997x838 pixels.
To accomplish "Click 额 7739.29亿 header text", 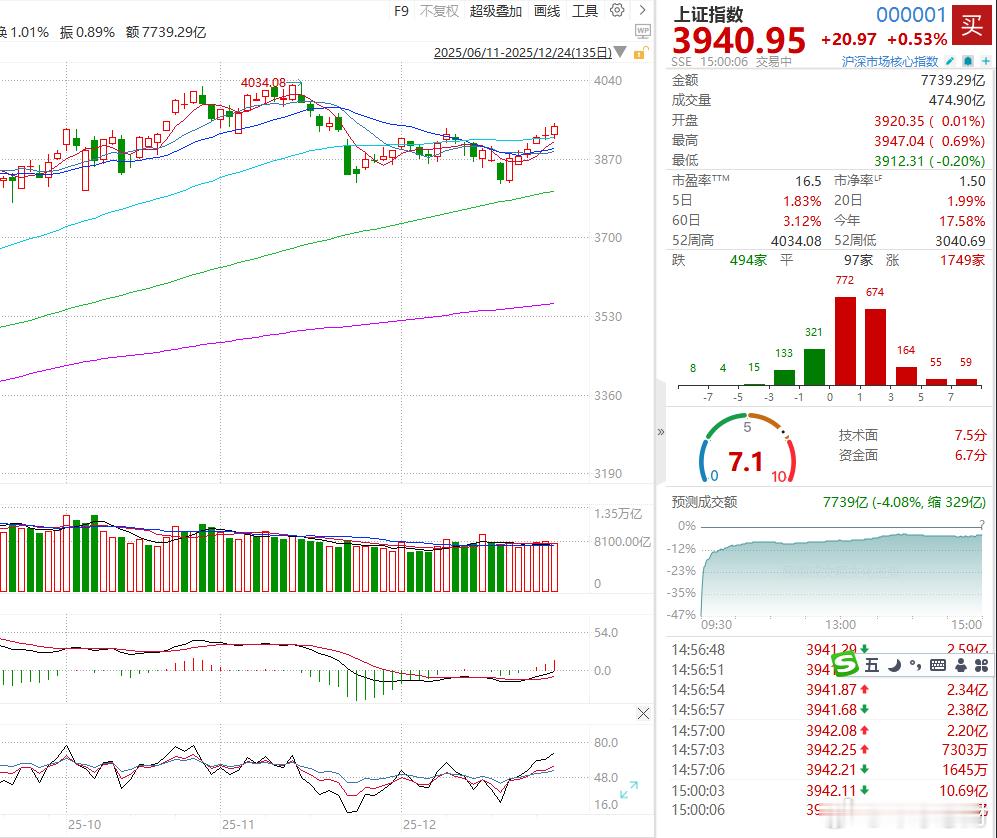I will 166,32.
